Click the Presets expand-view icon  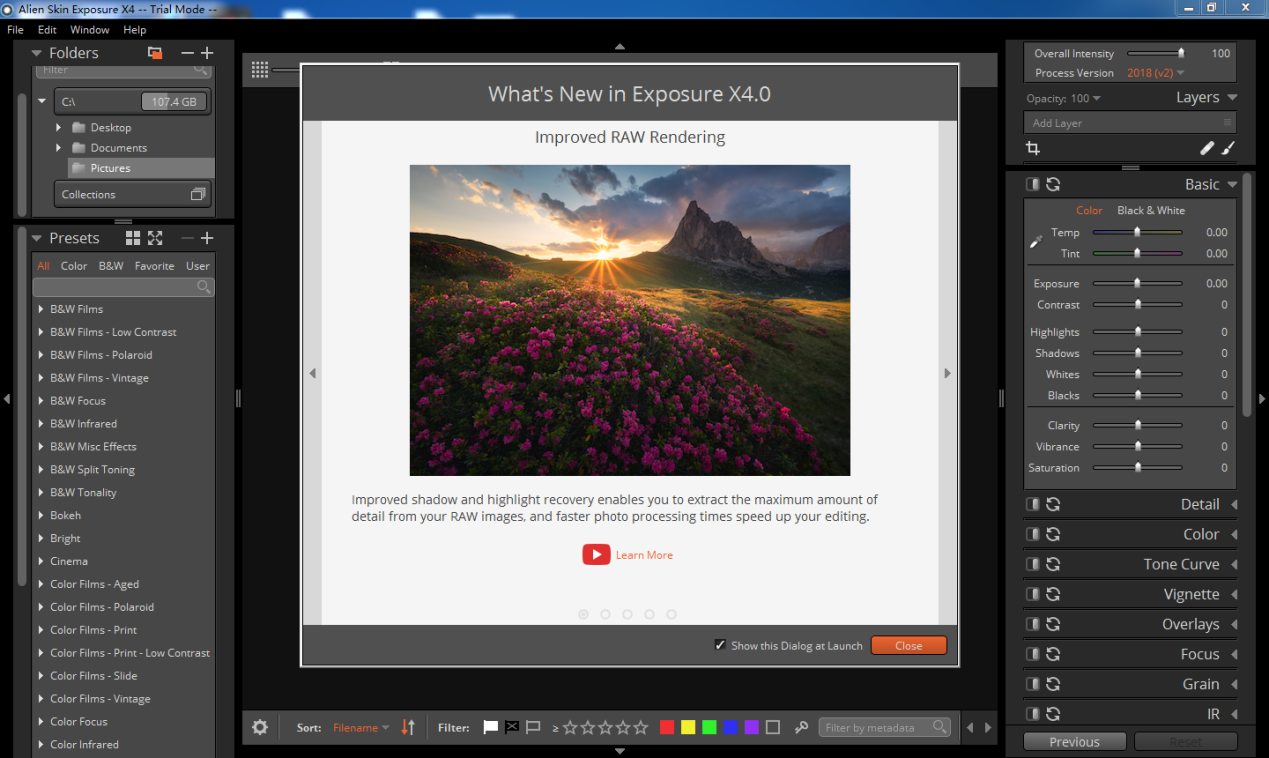point(155,238)
